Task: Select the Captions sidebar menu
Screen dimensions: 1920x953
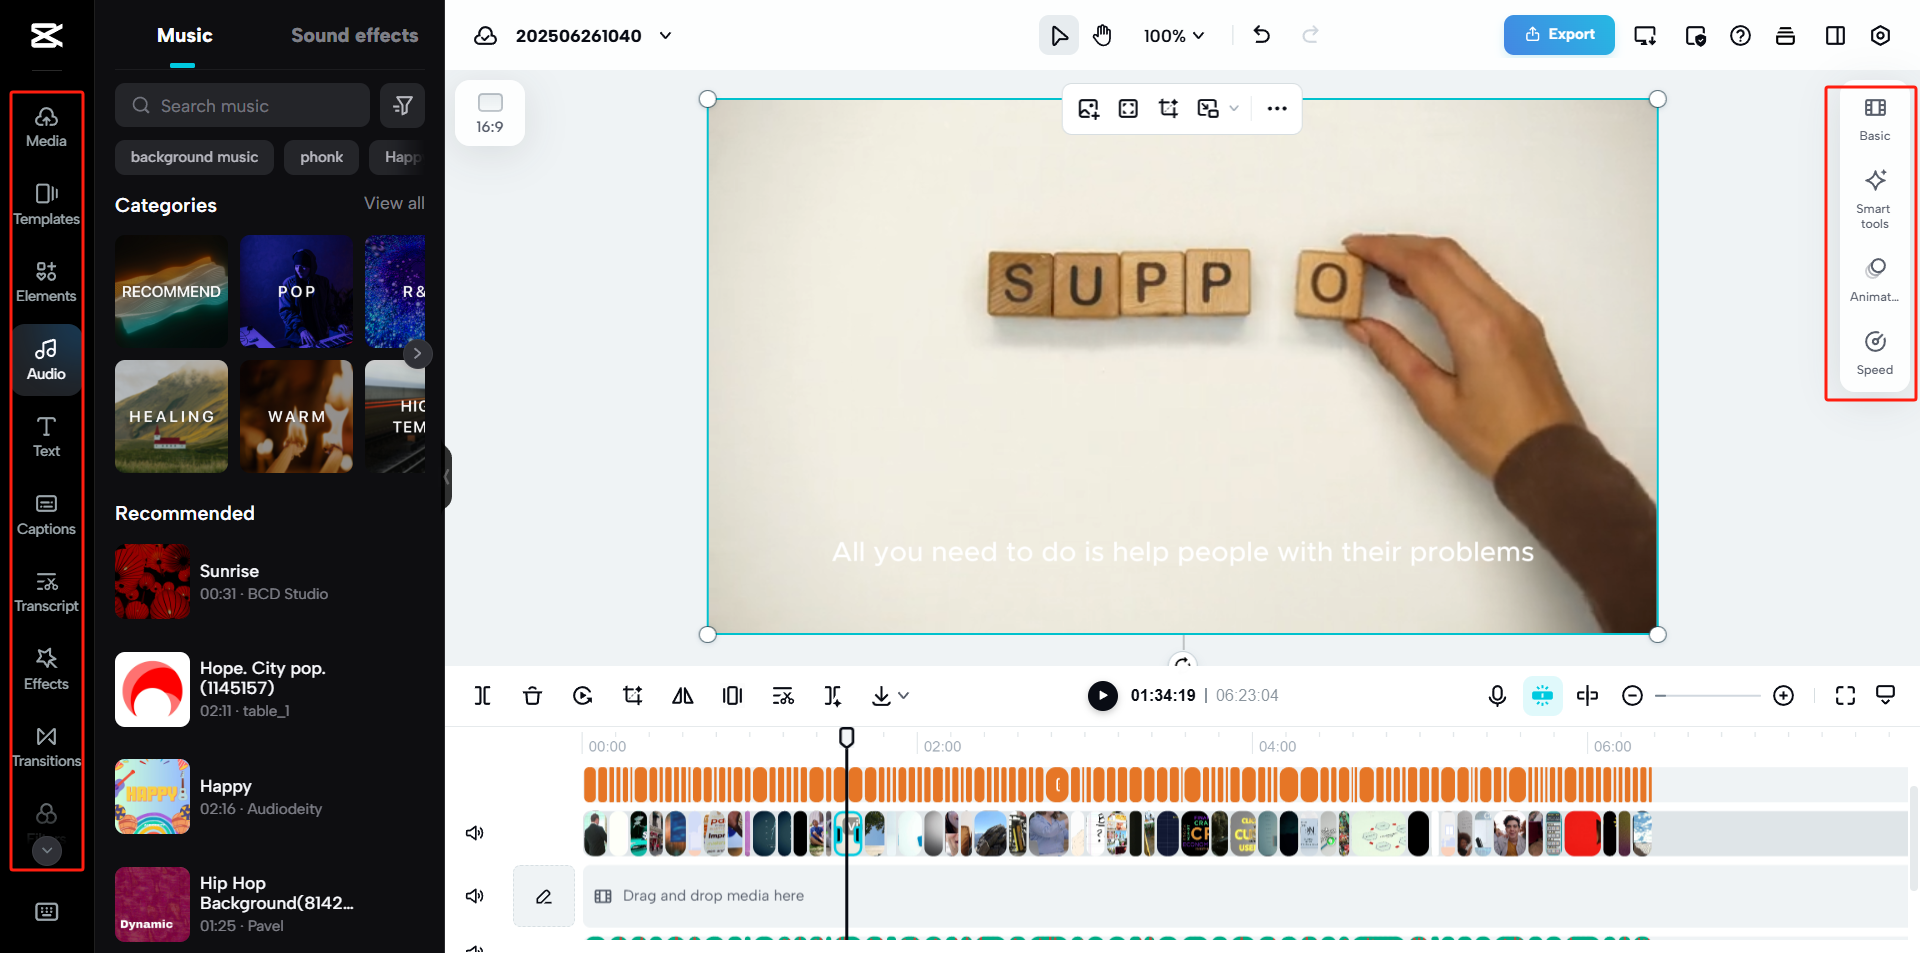Action: (46, 514)
